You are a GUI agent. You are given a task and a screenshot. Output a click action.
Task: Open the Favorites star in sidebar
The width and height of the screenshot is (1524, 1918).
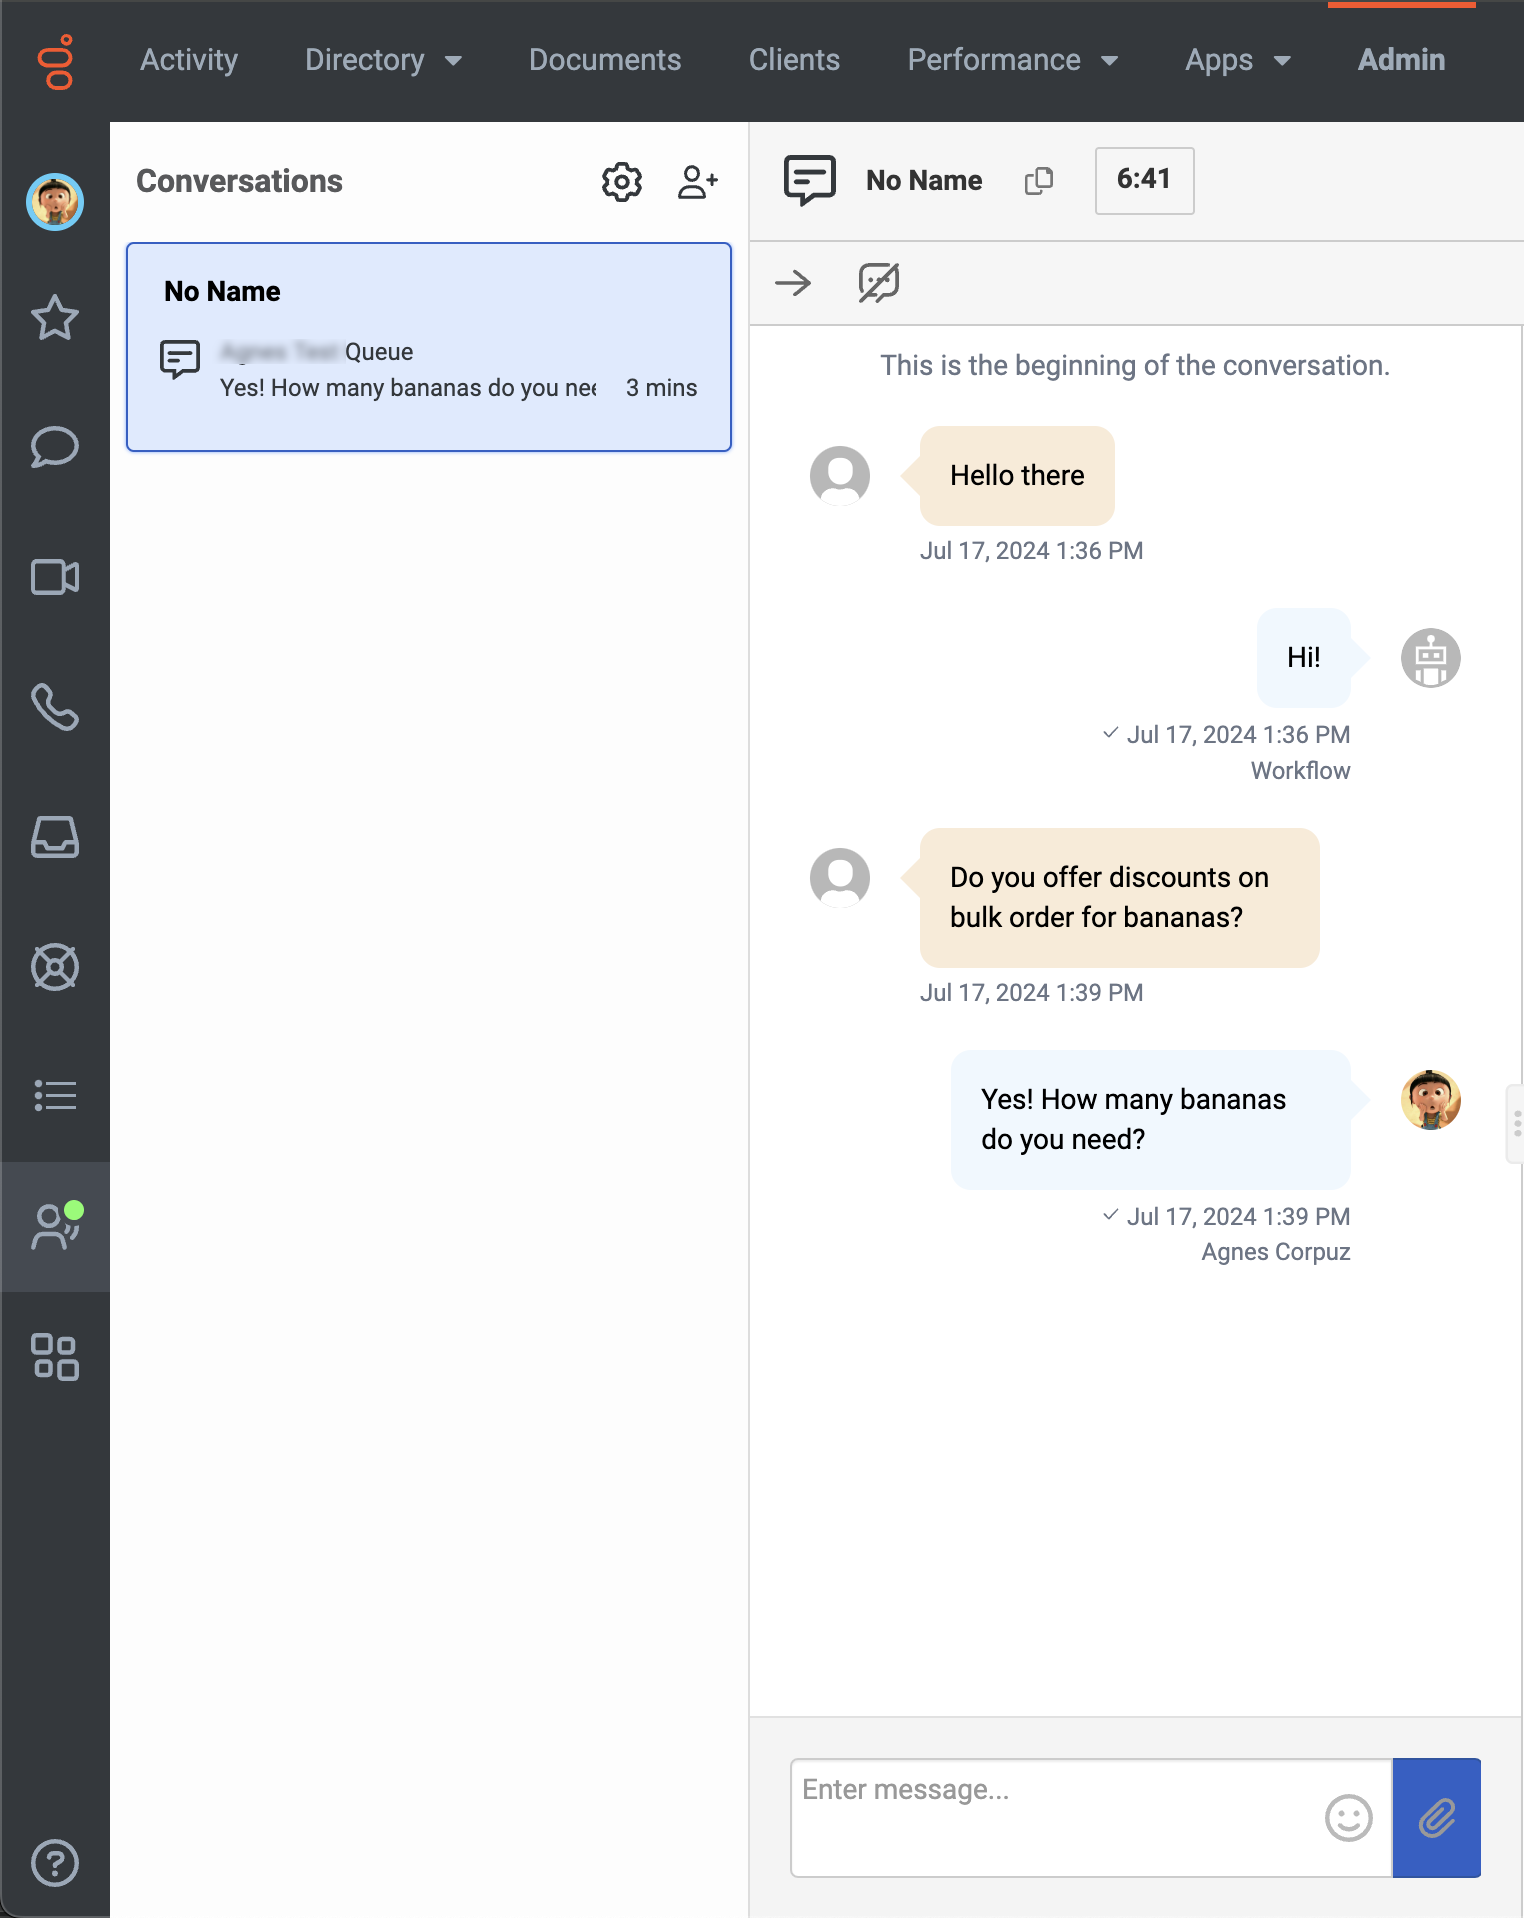tap(55, 318)
